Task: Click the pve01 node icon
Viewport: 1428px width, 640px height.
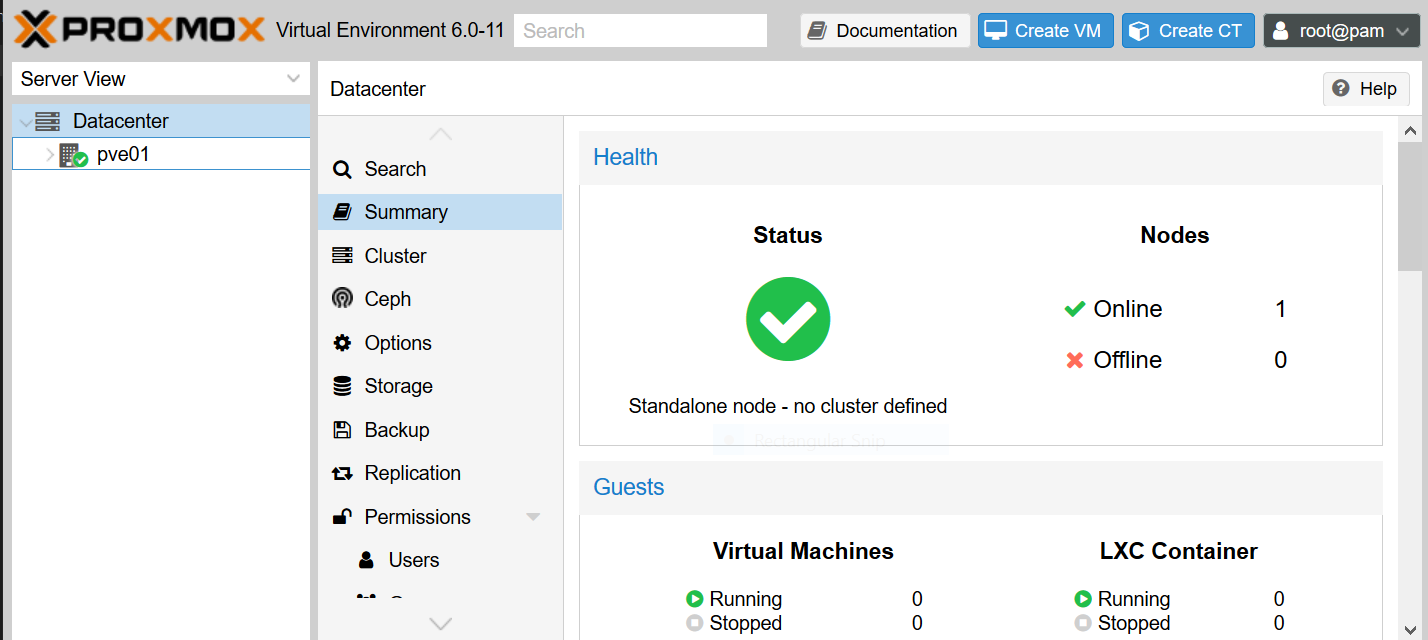Action: click(x=73, y=155)
